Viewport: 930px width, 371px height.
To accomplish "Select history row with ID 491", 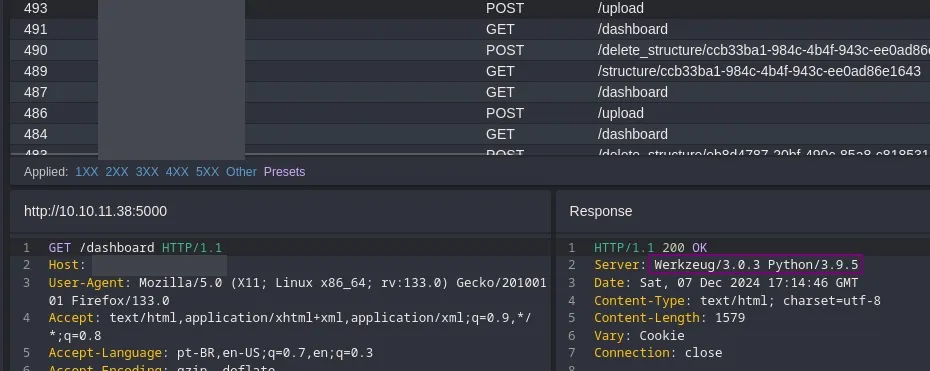I will point(470,29).
